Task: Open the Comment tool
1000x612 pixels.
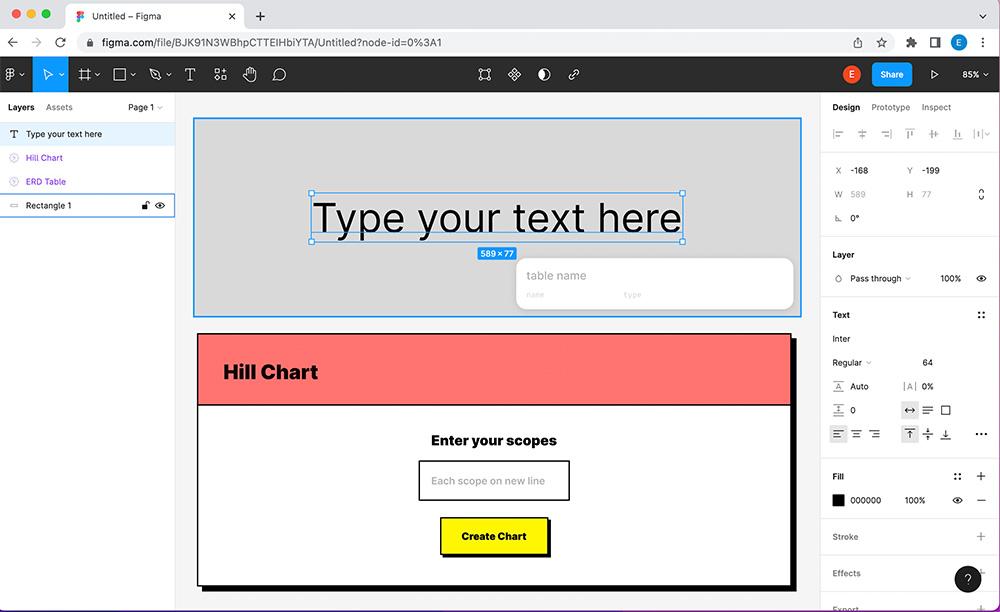Action: (x=279, y=74)
